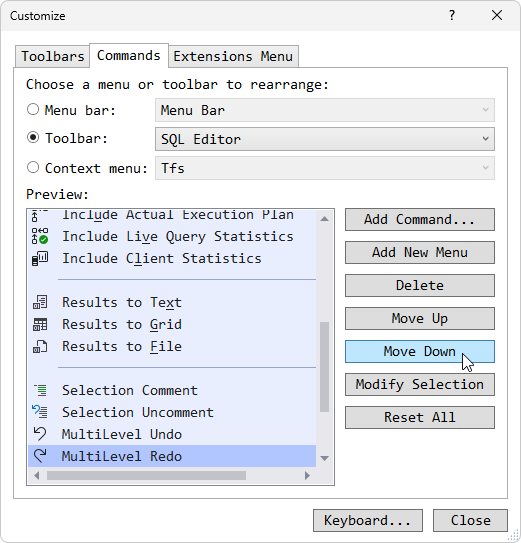The width and height of the screenshot is (521, 543).
Task: Click the preview list scroll-down arrow
Action: (x=325, y=458)
